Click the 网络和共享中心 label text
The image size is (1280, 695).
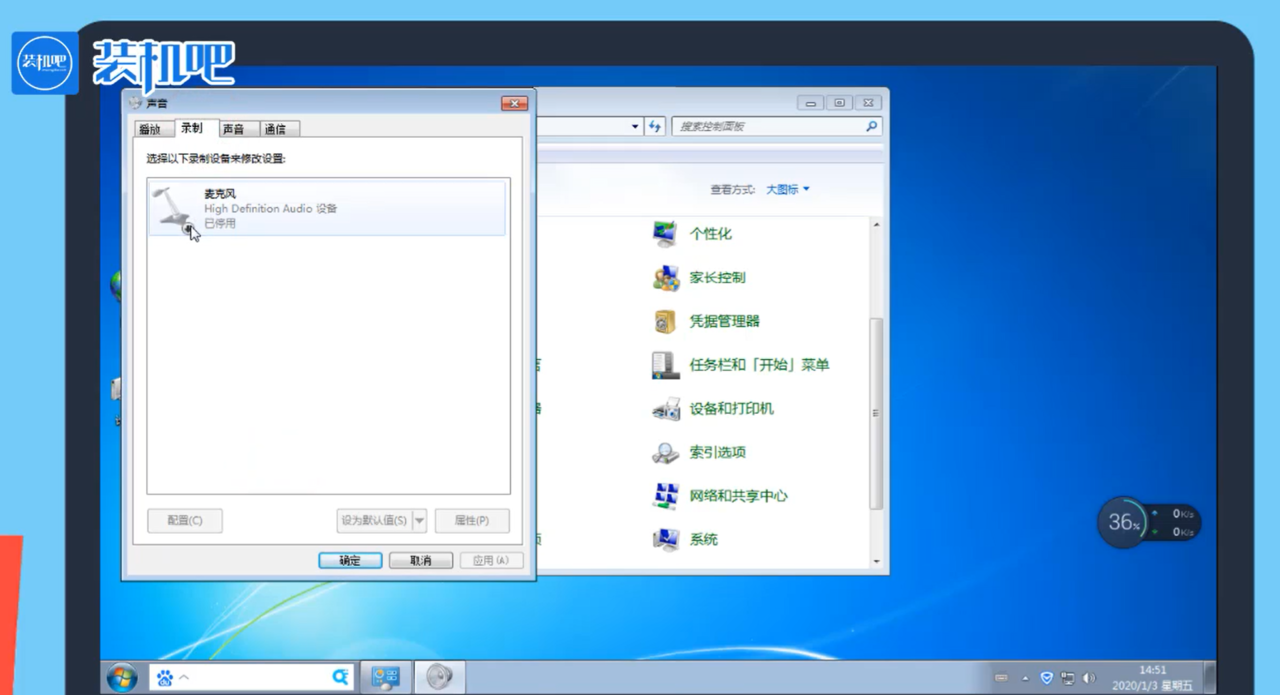[739, 496]
